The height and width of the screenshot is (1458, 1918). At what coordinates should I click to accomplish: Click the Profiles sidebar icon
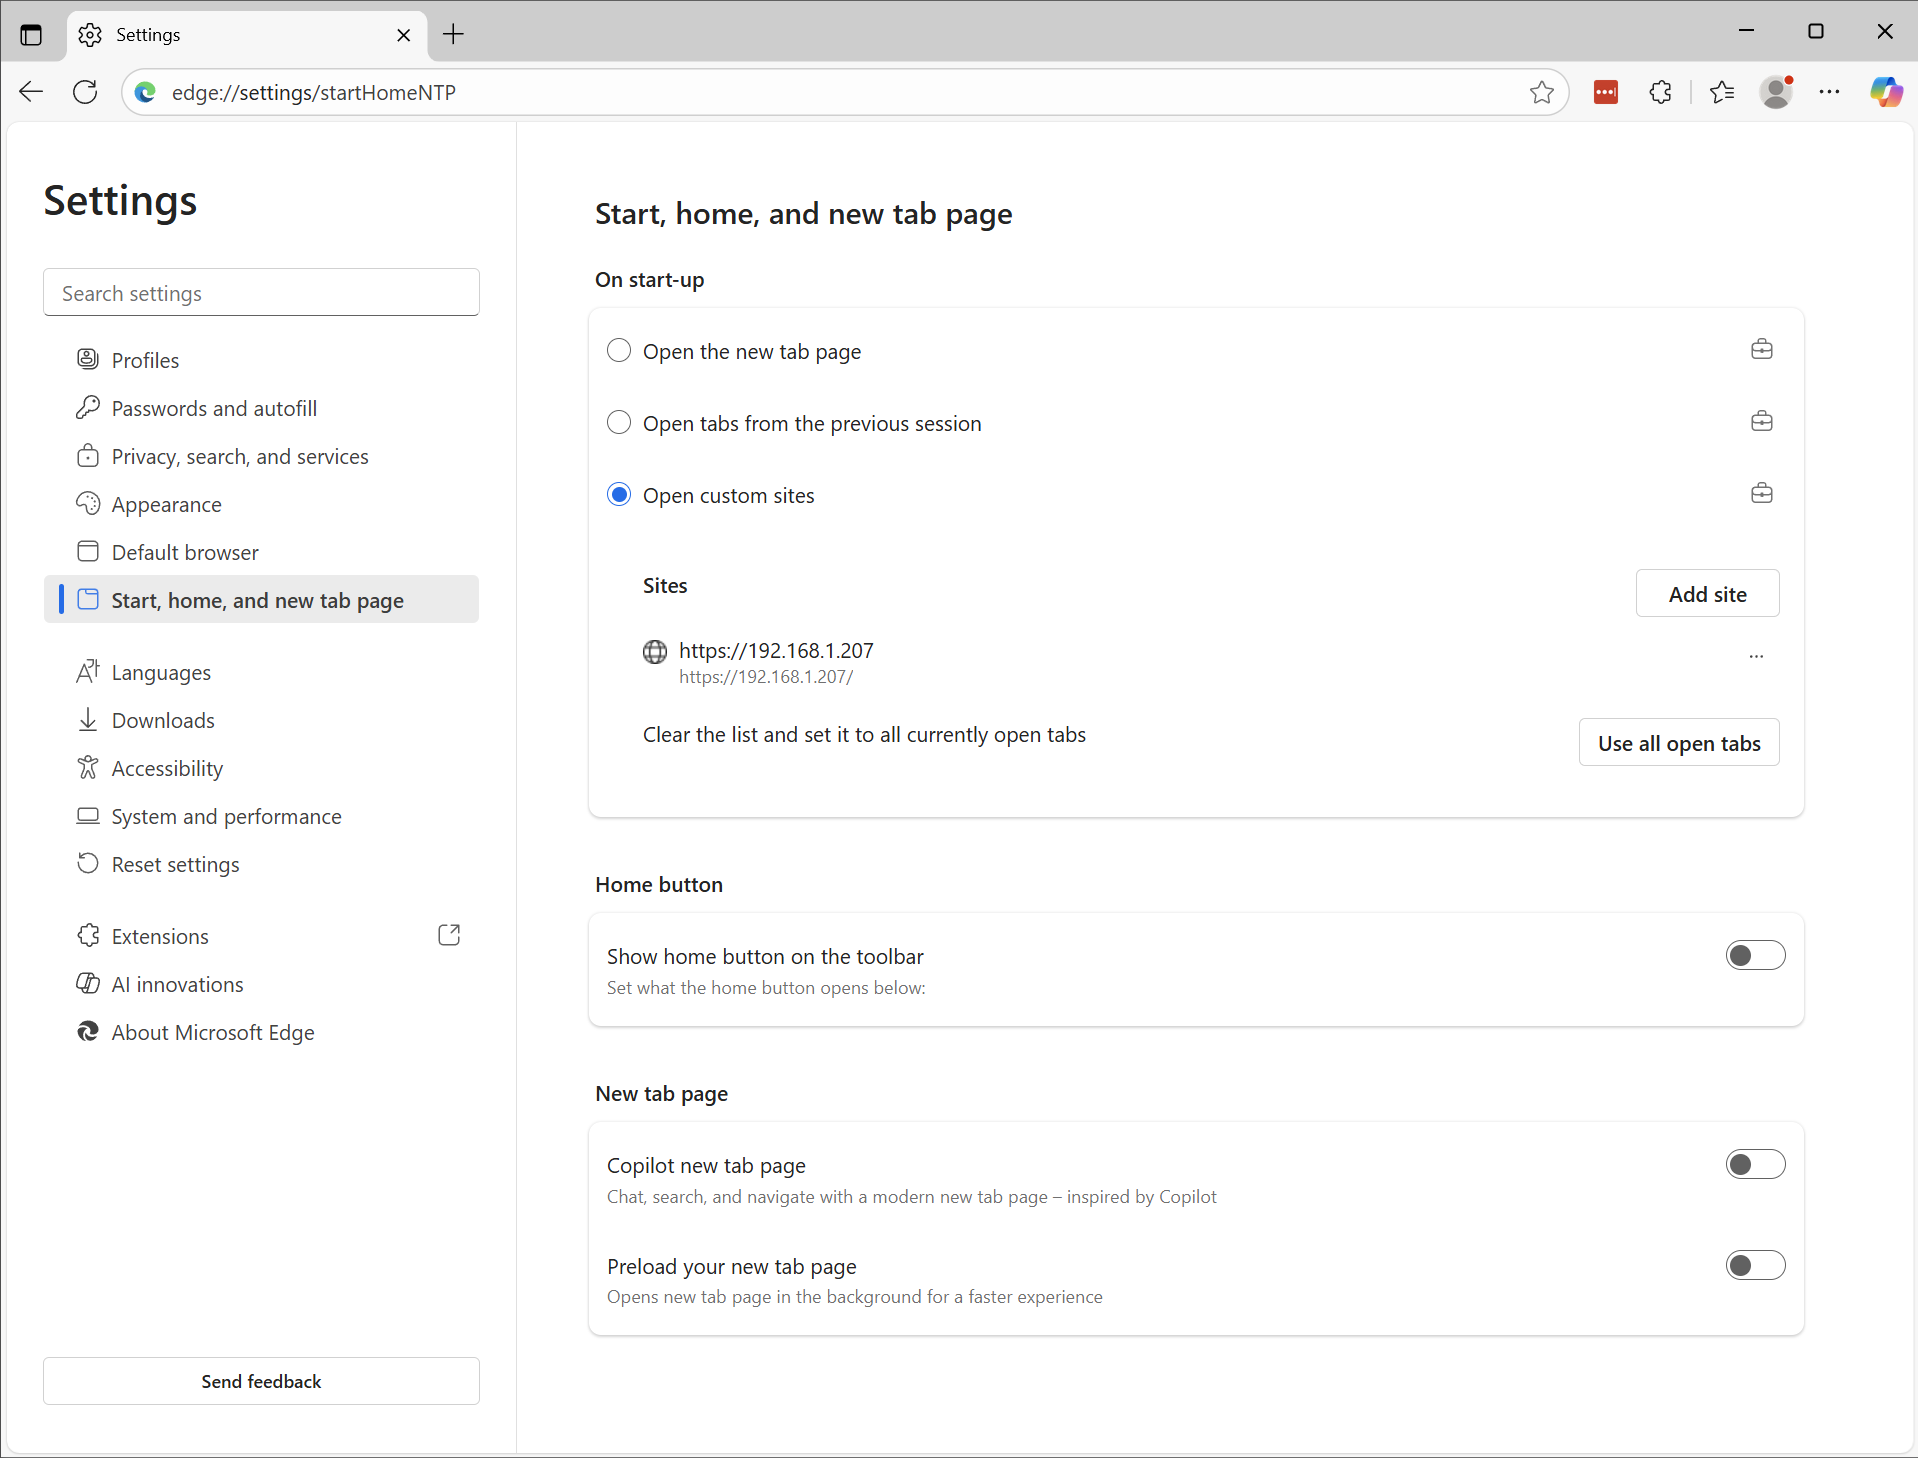88,359
